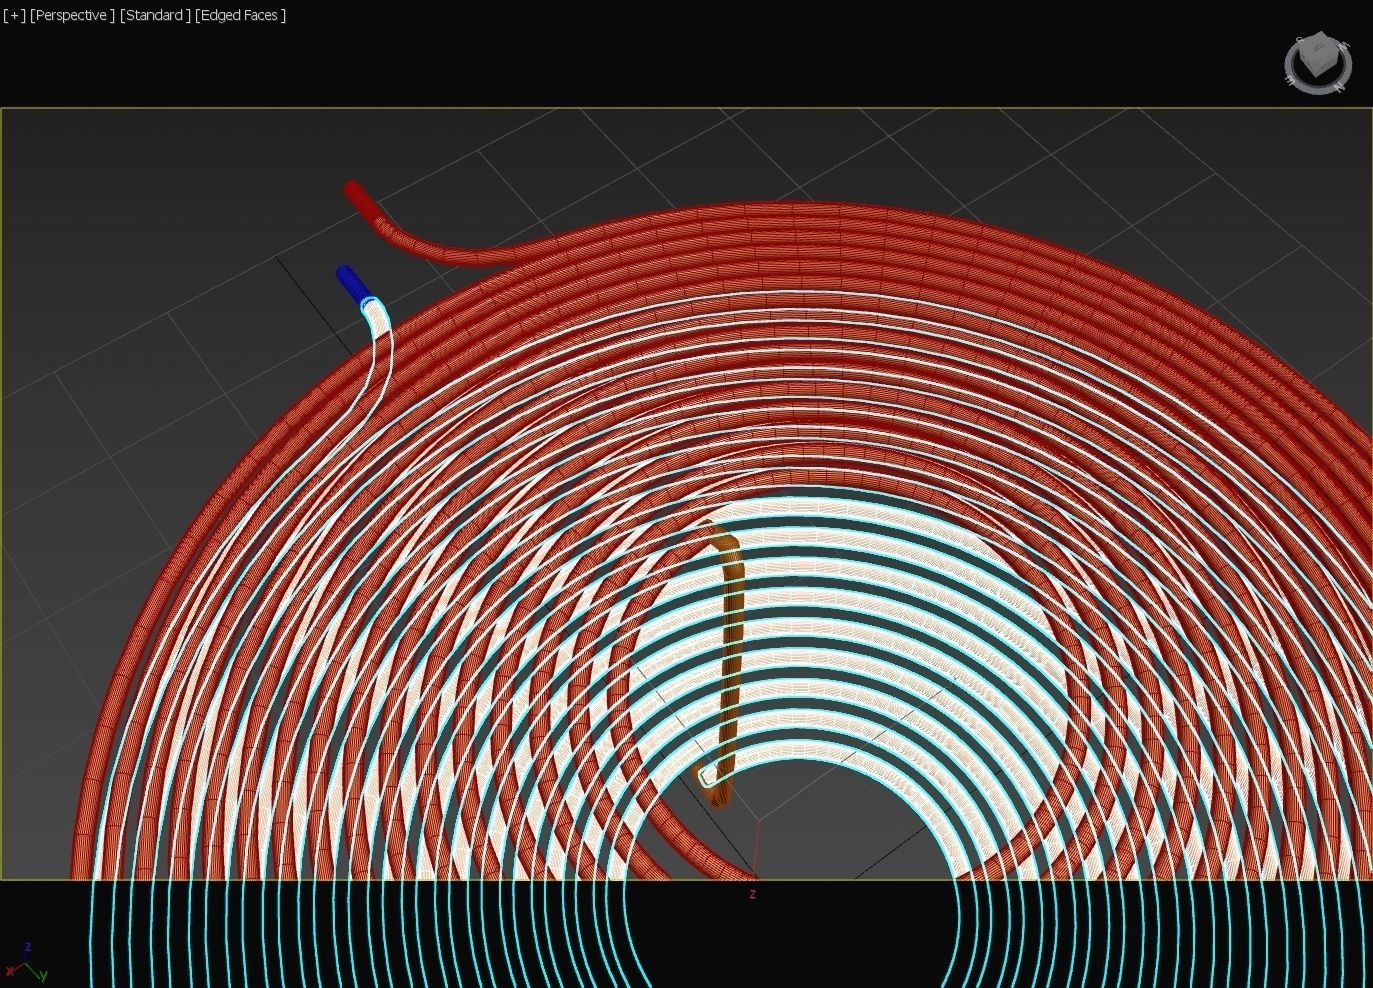Open the [Perspective] view menu
This screenshot has width=1373, height=988.
point(72,15)
